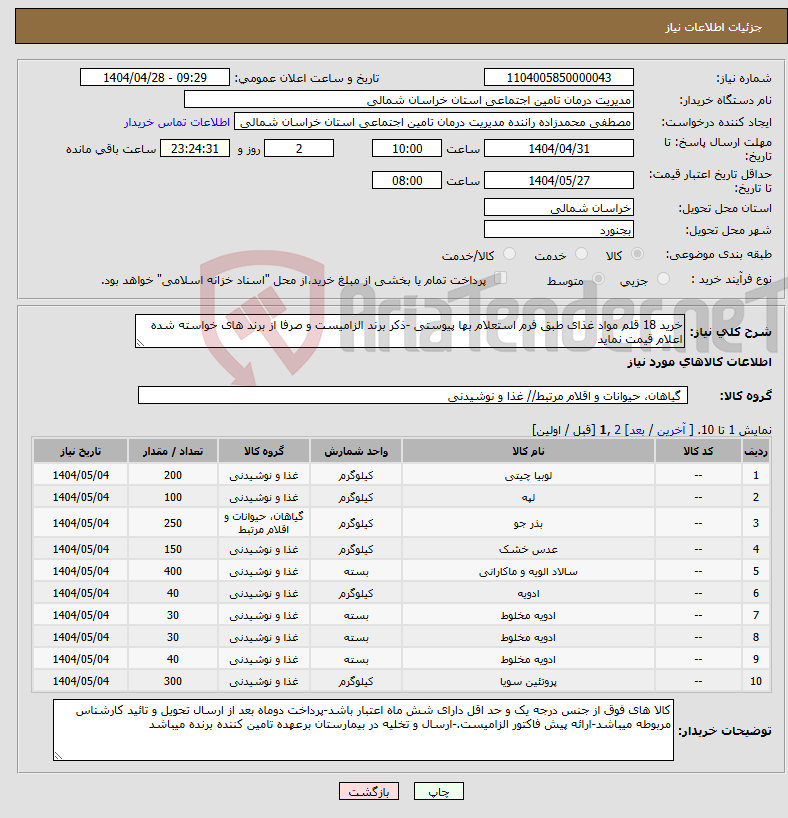Viewport: 788px width, 818px height.
Task: Select the عدس خشک item cell
Action: (528, 549)
